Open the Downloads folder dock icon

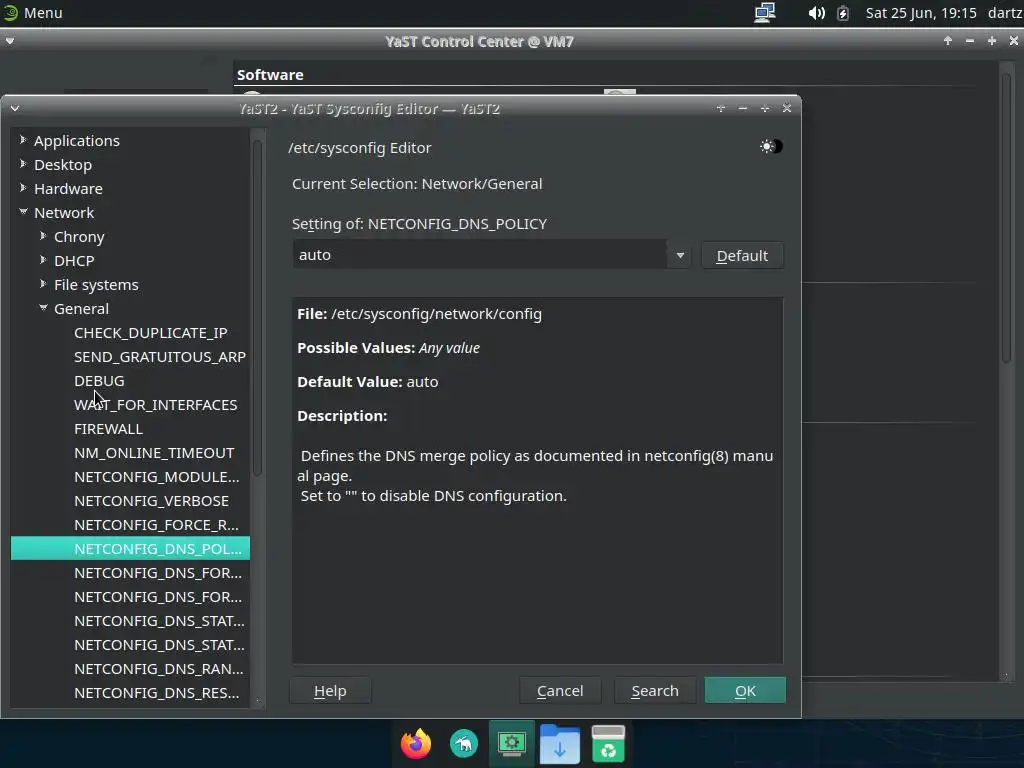[560, 744]
